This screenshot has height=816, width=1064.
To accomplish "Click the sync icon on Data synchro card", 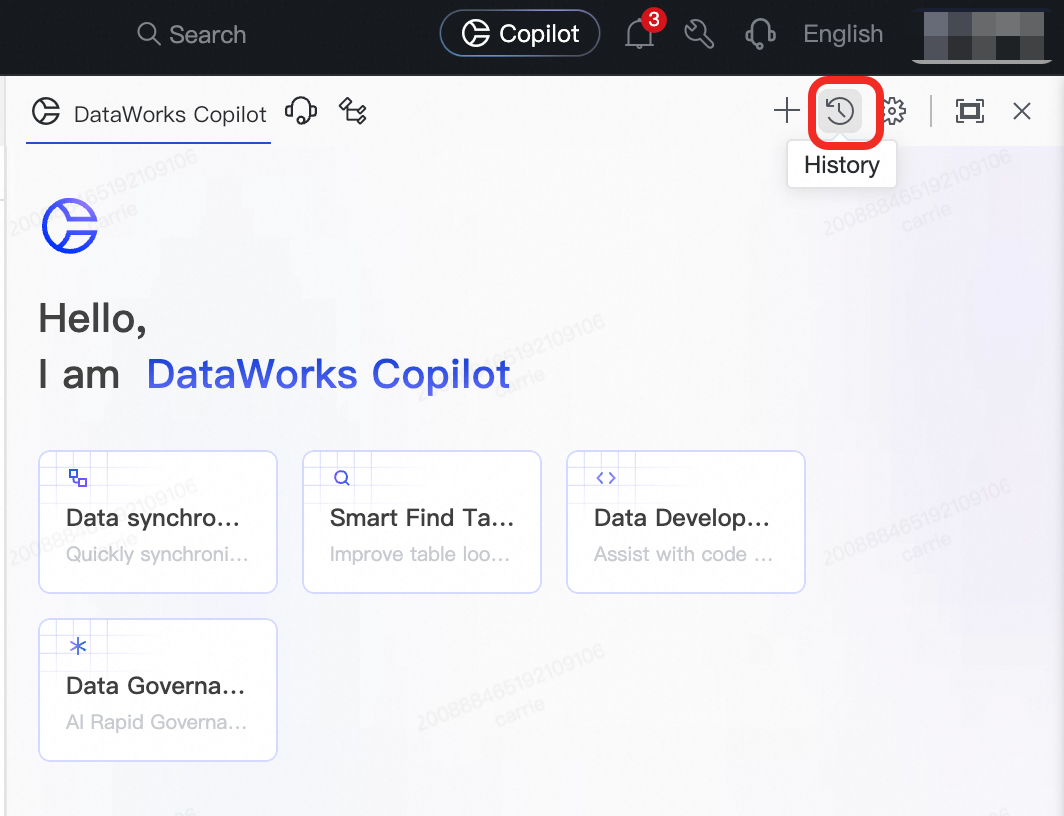I will pos(78,478).
